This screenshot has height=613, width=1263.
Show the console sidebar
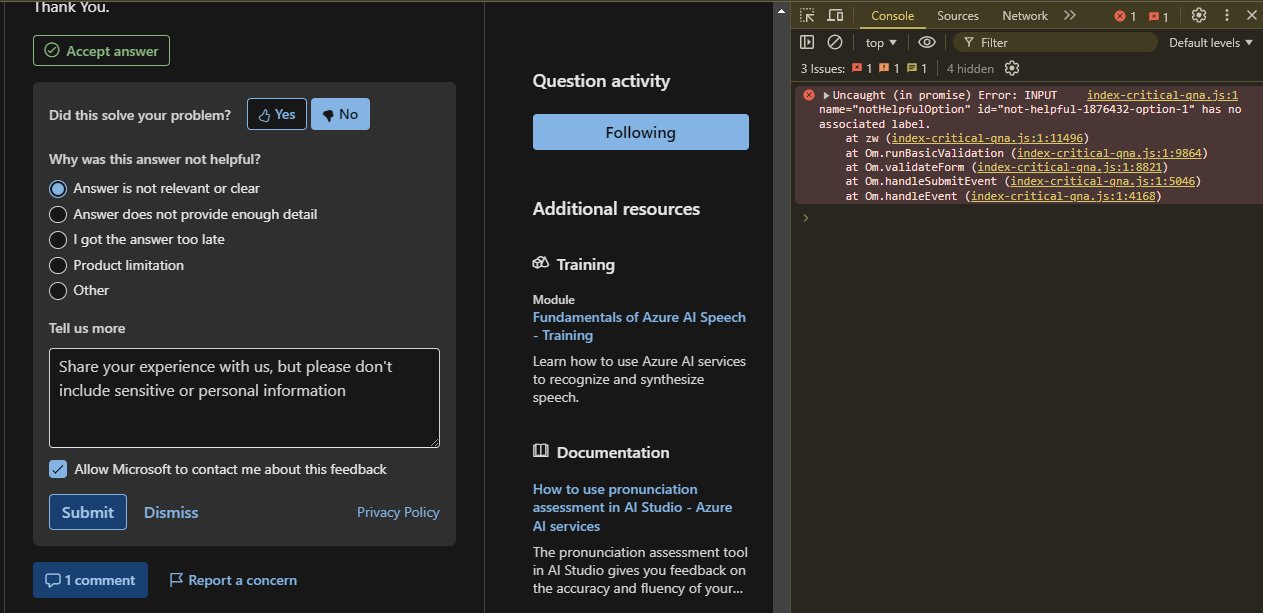pyautogui.click(x=807, y=42)
